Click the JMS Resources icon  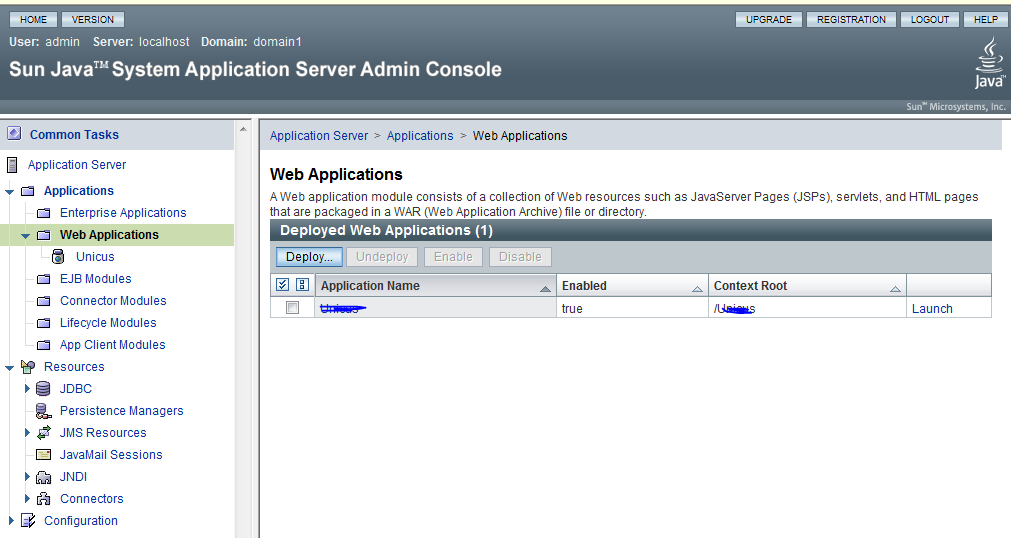click(x=43, y=433)
